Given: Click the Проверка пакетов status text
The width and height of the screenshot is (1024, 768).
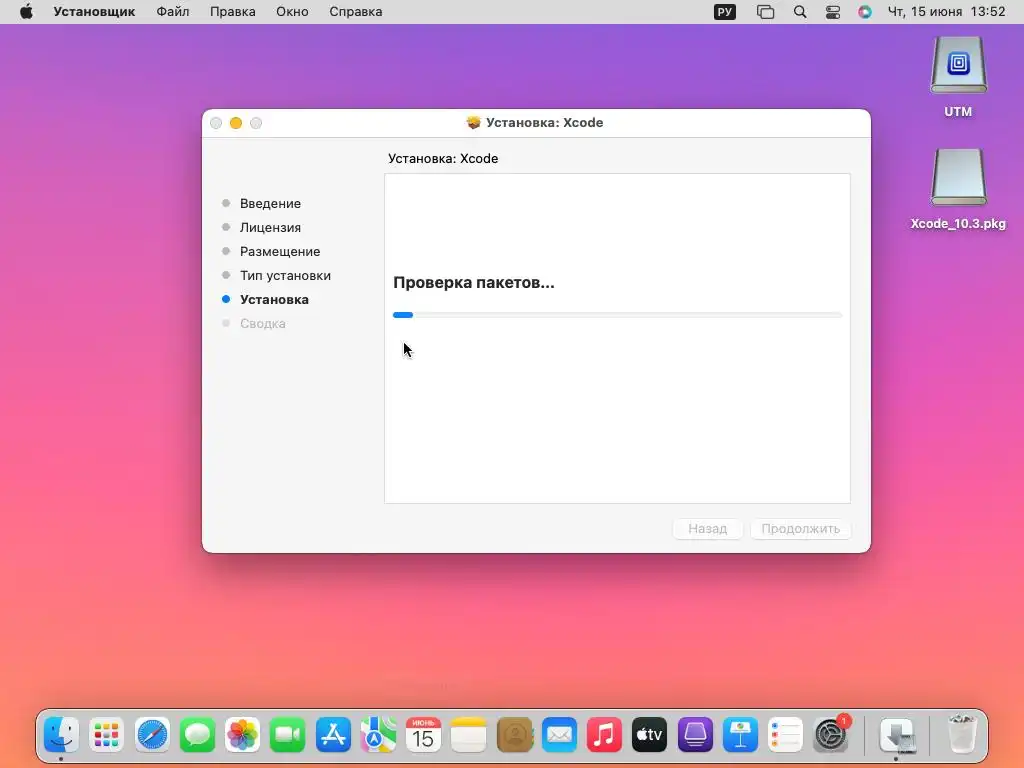Looking at the screenshot, I should pyautogui.click(x=473, y=283).
